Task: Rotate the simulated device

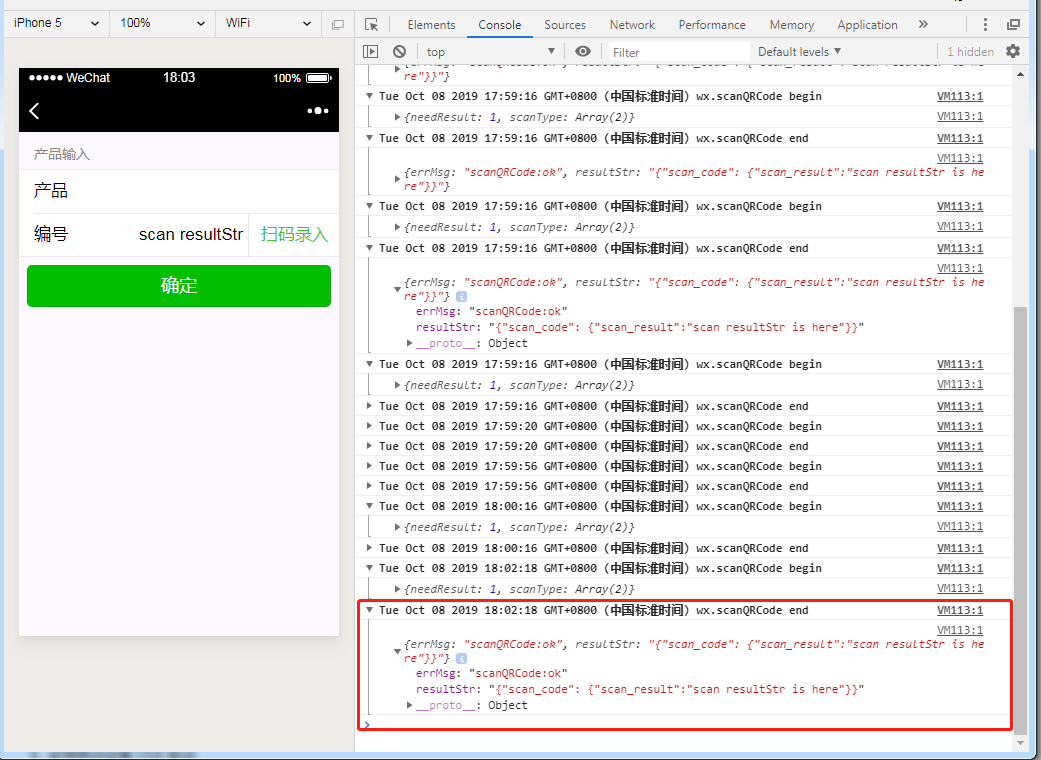Action: tap(338, 25)
